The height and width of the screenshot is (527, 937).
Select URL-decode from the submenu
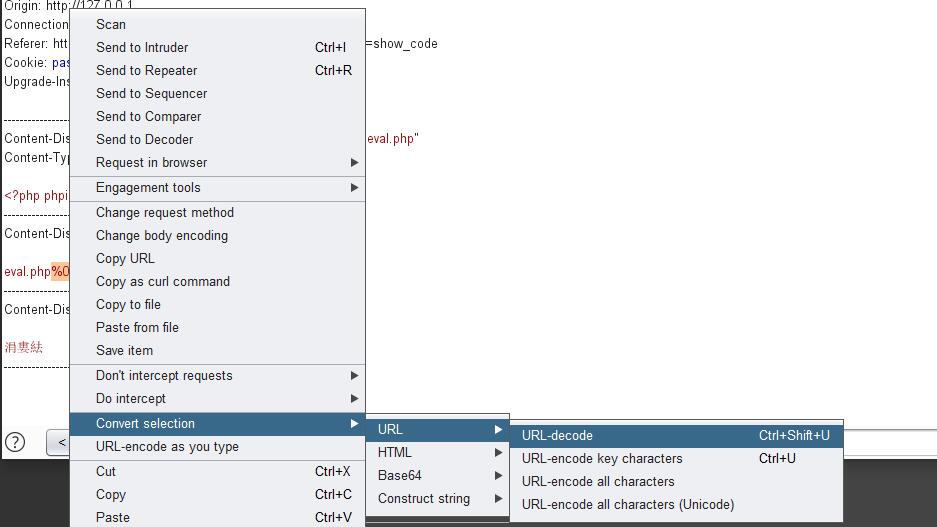coord(557,435)
